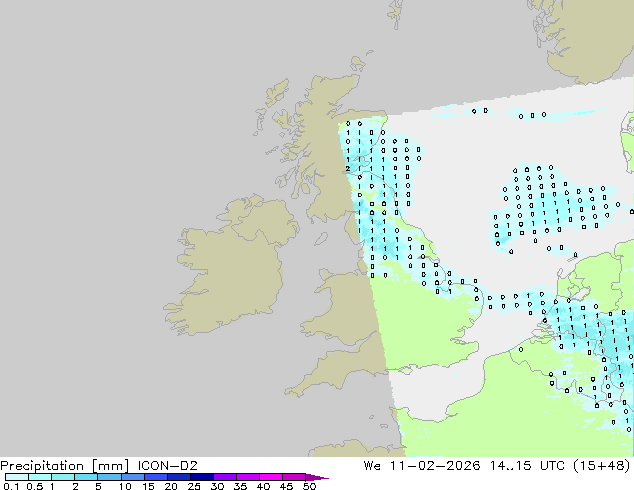Click the '25' legend scale label
The height and width of the screenshot is (490, 634).
pyautogui.click(x=194, y=486)
